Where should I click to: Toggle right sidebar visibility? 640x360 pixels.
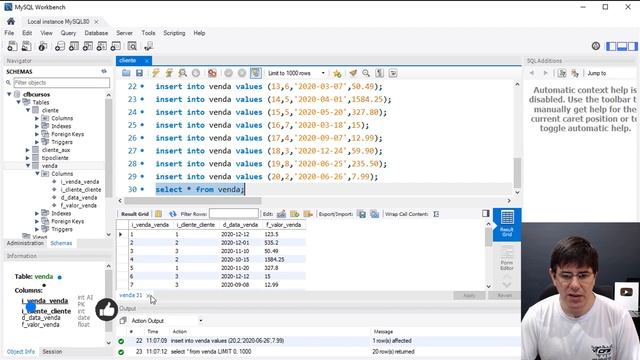pyautogui.click(x=633, y=46)
